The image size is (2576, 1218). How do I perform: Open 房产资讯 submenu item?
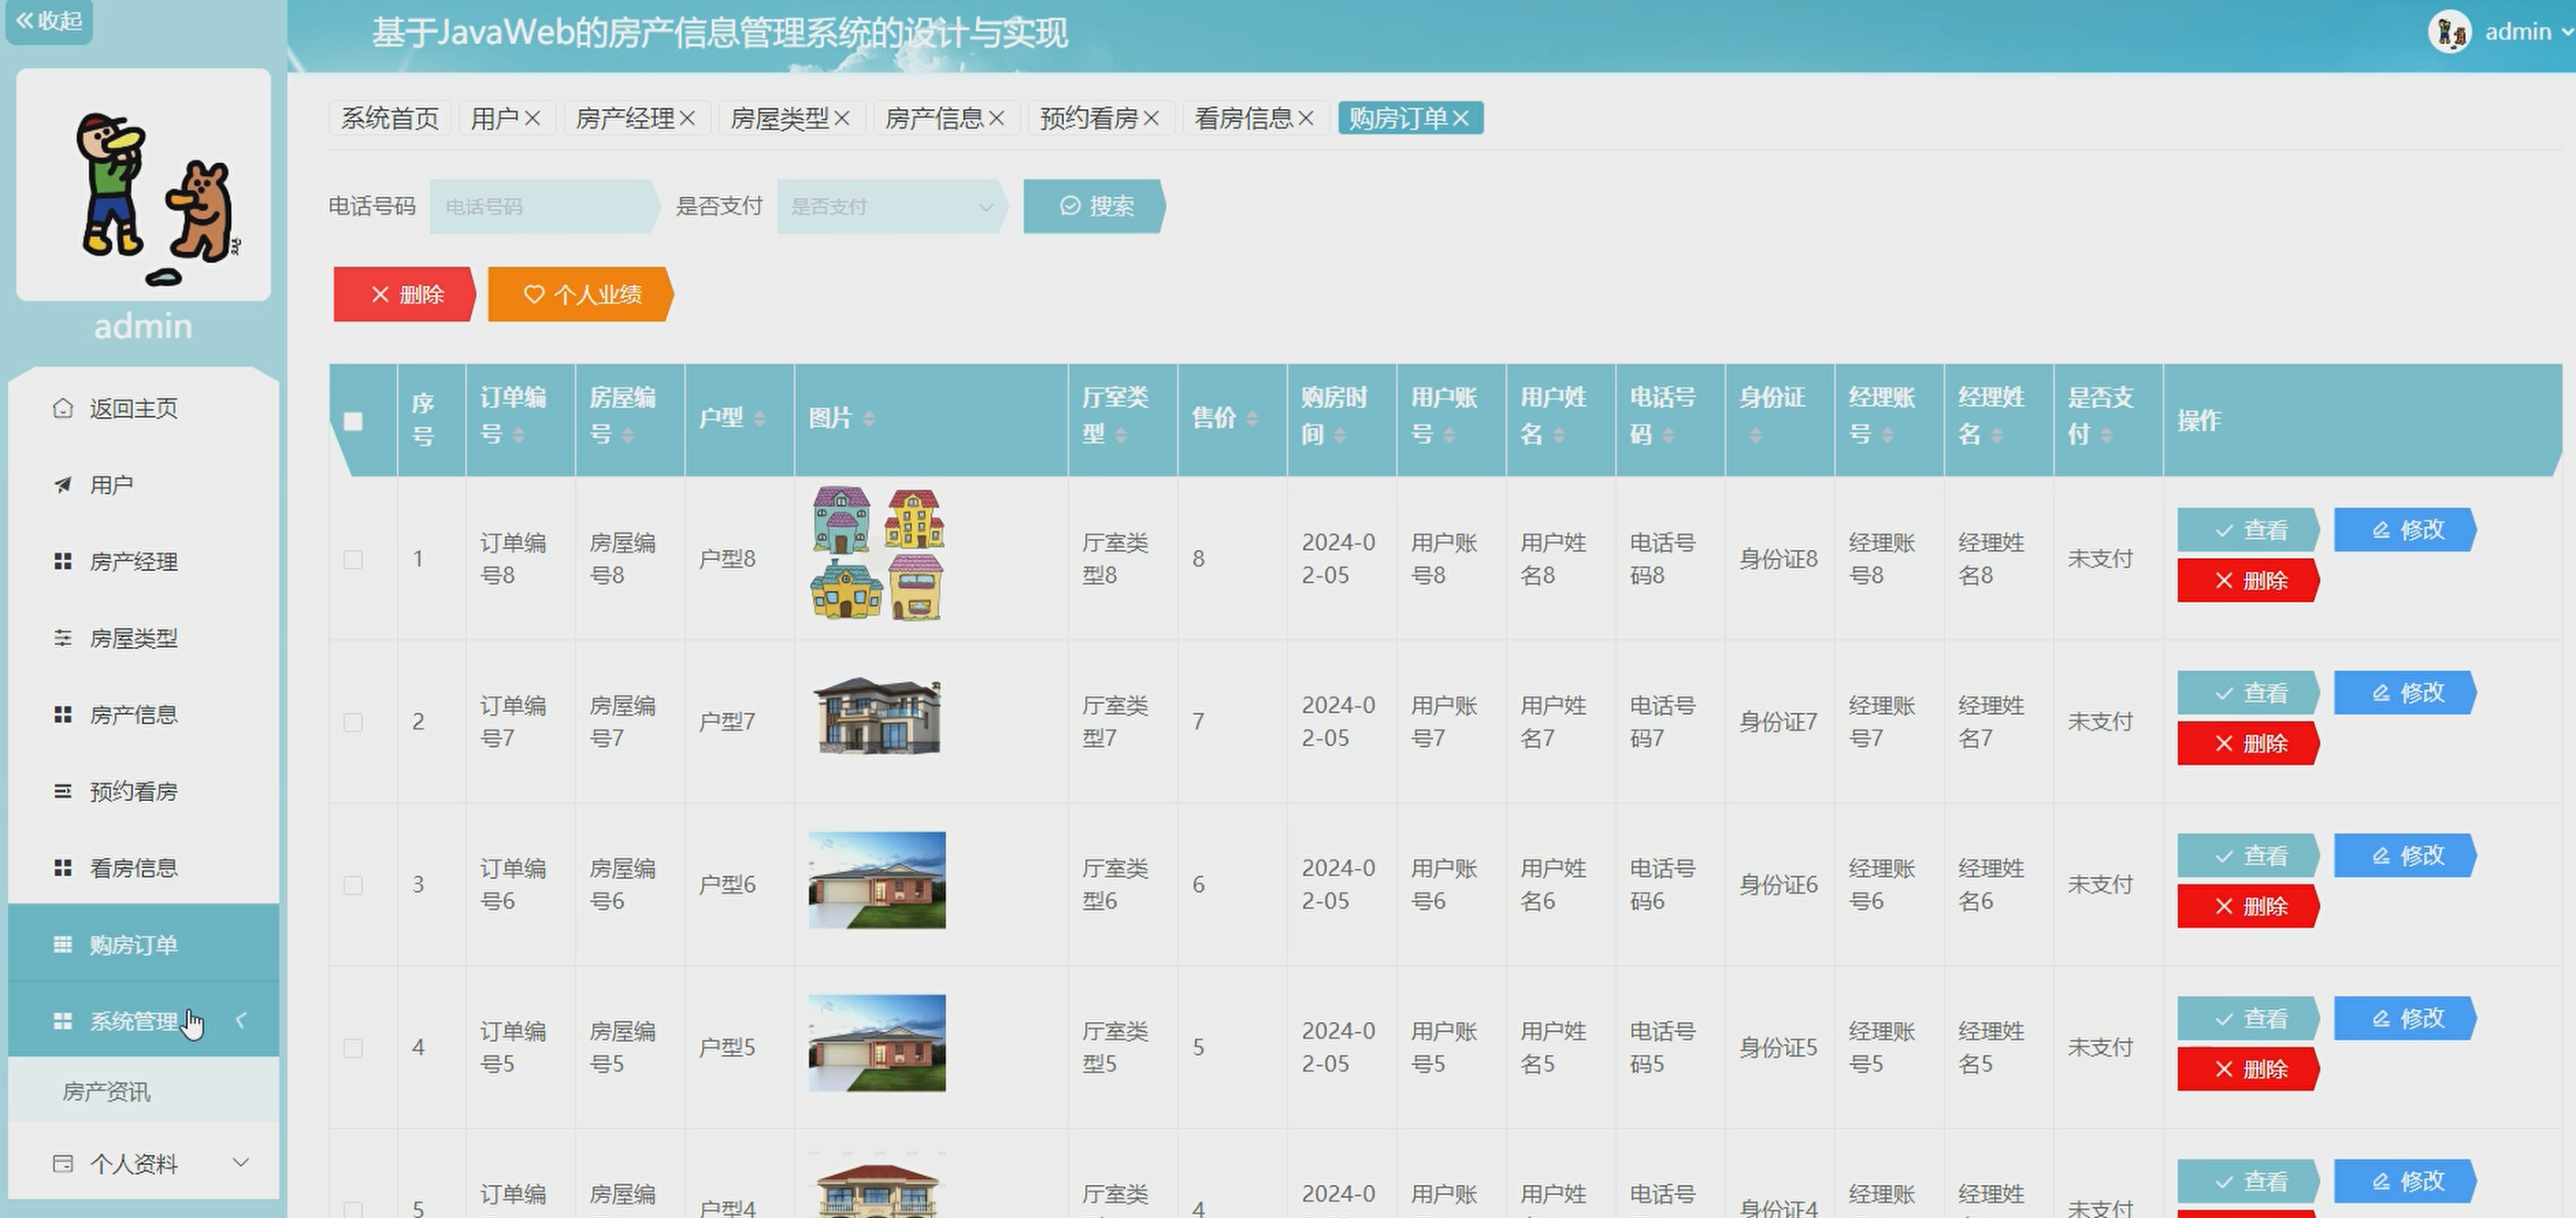(x=143, y=1091)
